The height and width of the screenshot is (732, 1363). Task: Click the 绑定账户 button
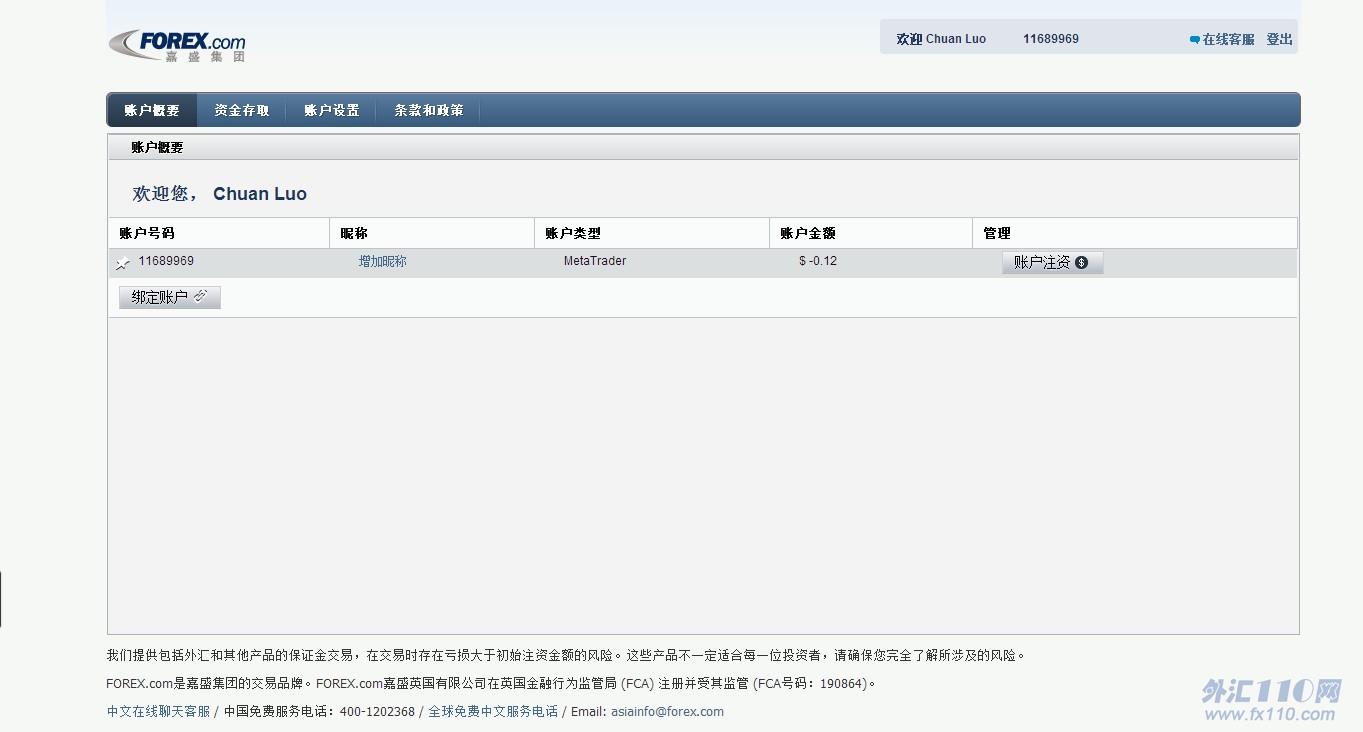170,297
